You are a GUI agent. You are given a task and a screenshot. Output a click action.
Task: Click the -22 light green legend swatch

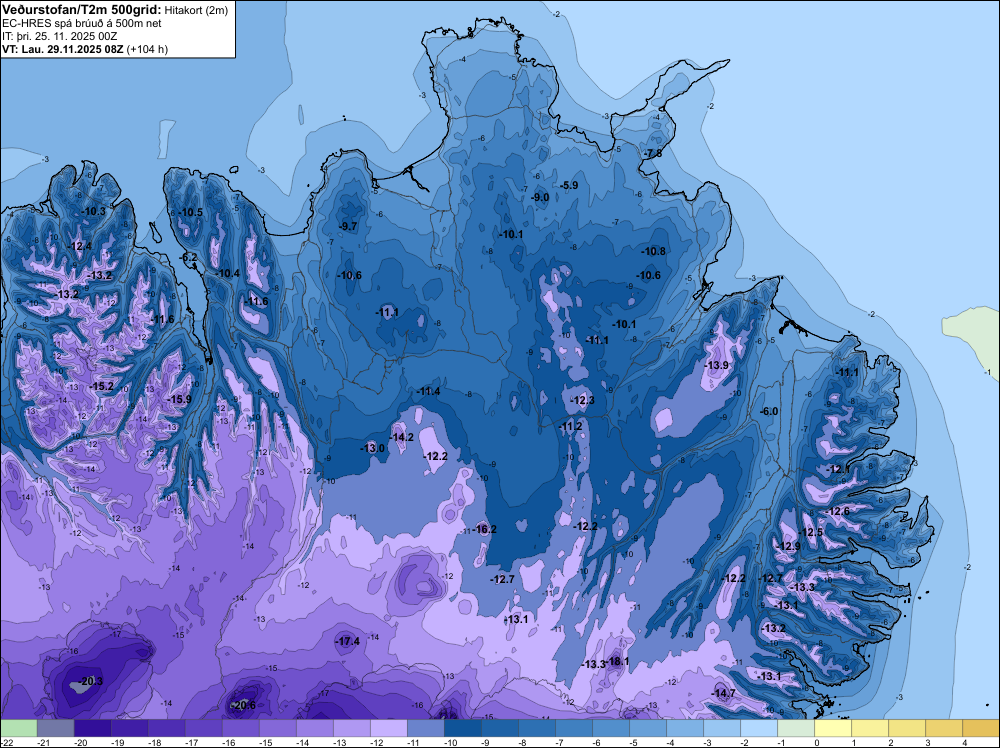point(18,728)
